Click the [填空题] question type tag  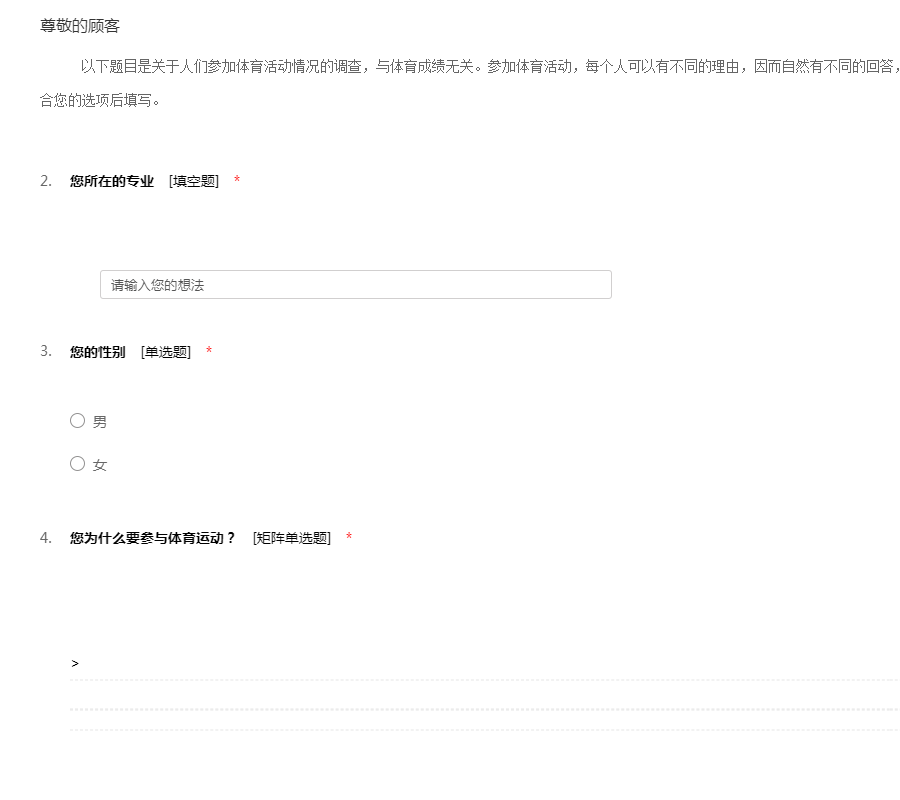click(x=194, y=181)
